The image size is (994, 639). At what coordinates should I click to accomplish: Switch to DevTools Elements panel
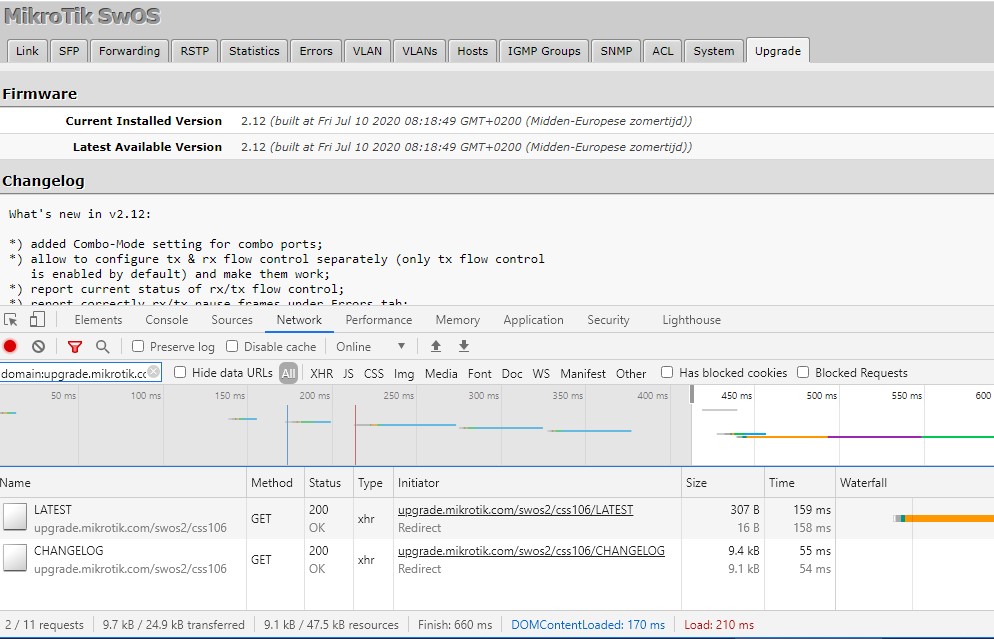pyautogui.click(x=98, y=320)
